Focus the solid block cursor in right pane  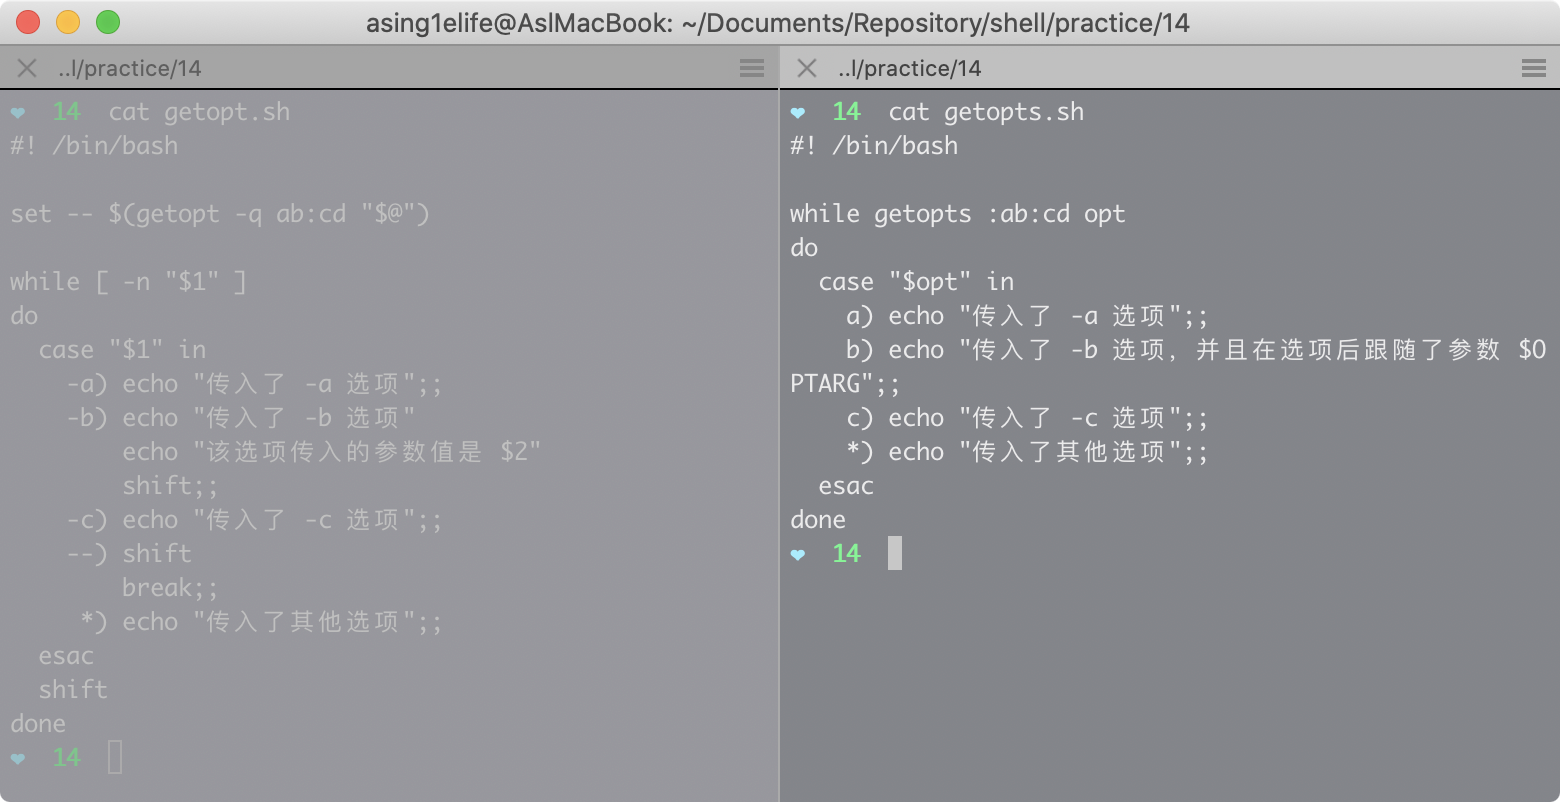895,553
